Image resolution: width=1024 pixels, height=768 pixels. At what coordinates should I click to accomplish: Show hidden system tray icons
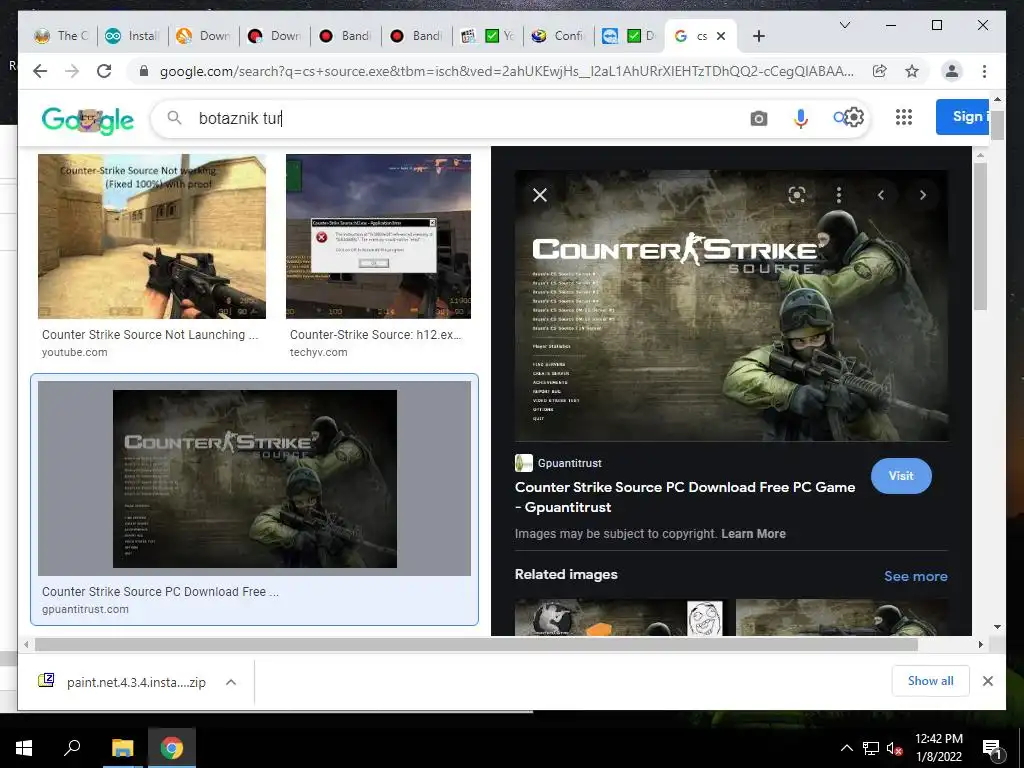(846, 748)
